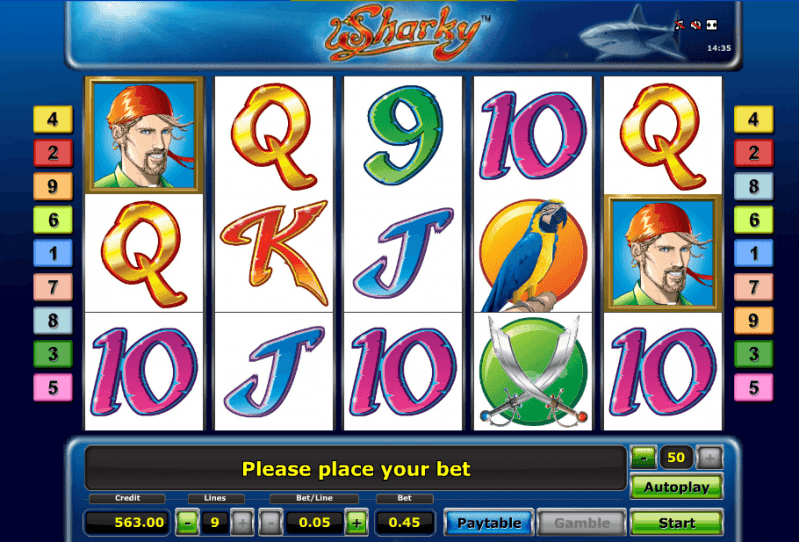Select yellow payline 4 on left side
This screenshot has width=799, height=542.
[53, 119]
